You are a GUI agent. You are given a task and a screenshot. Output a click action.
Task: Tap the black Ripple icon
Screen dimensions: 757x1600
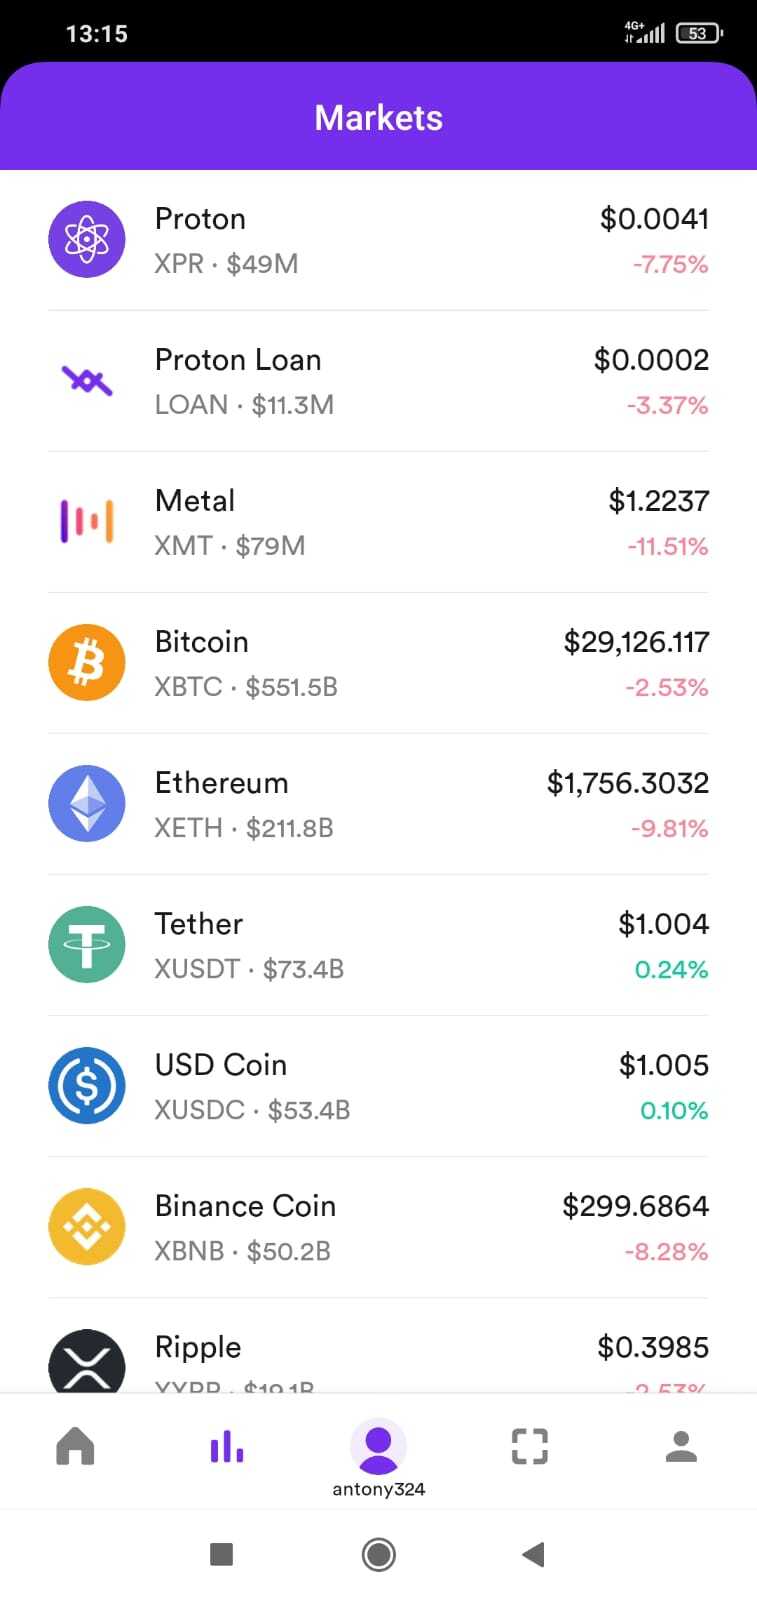tap(87, 1363)
